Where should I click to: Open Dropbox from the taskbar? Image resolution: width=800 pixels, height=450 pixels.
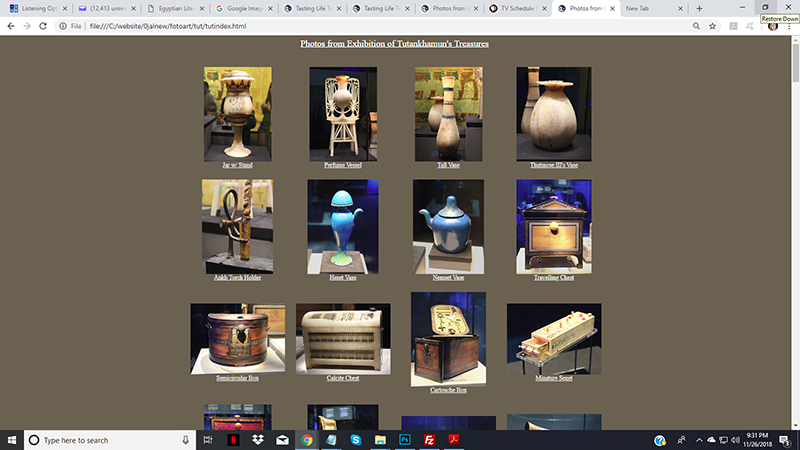coord(257,440)
